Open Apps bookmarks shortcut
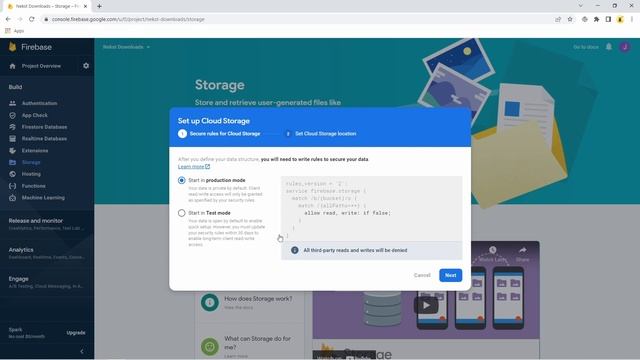Screen dimensions: 640x360 coord(14,31)
